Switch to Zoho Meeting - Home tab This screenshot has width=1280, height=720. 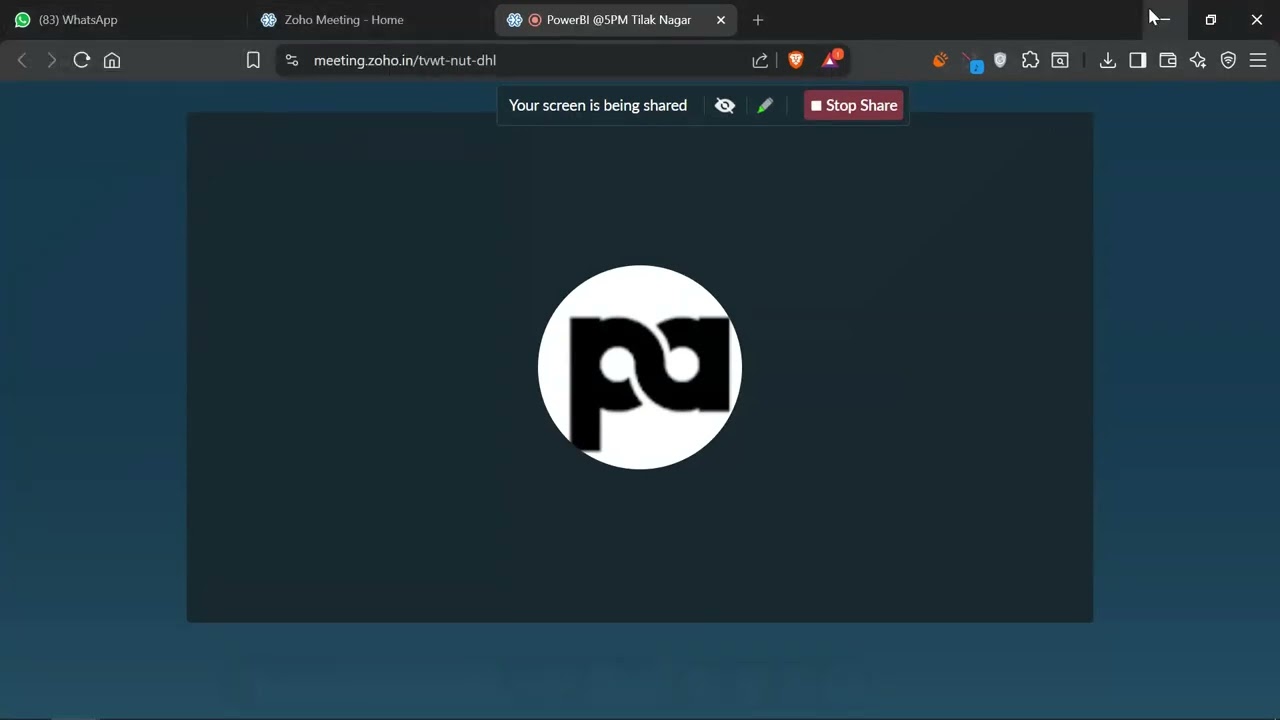click(x=370, y=20)
